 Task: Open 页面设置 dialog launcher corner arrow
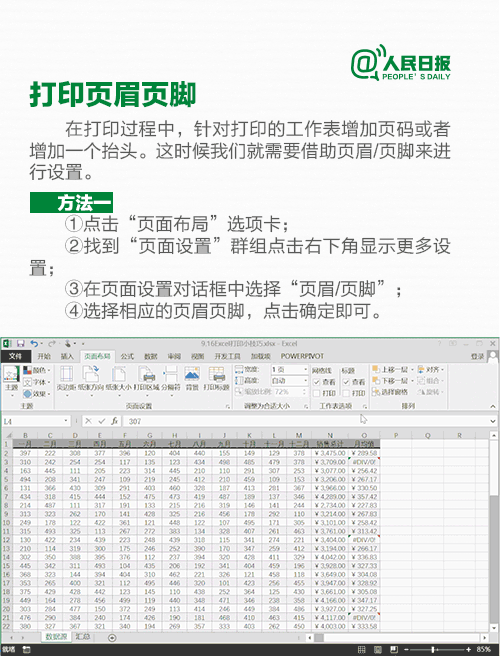tap(228, 406)
